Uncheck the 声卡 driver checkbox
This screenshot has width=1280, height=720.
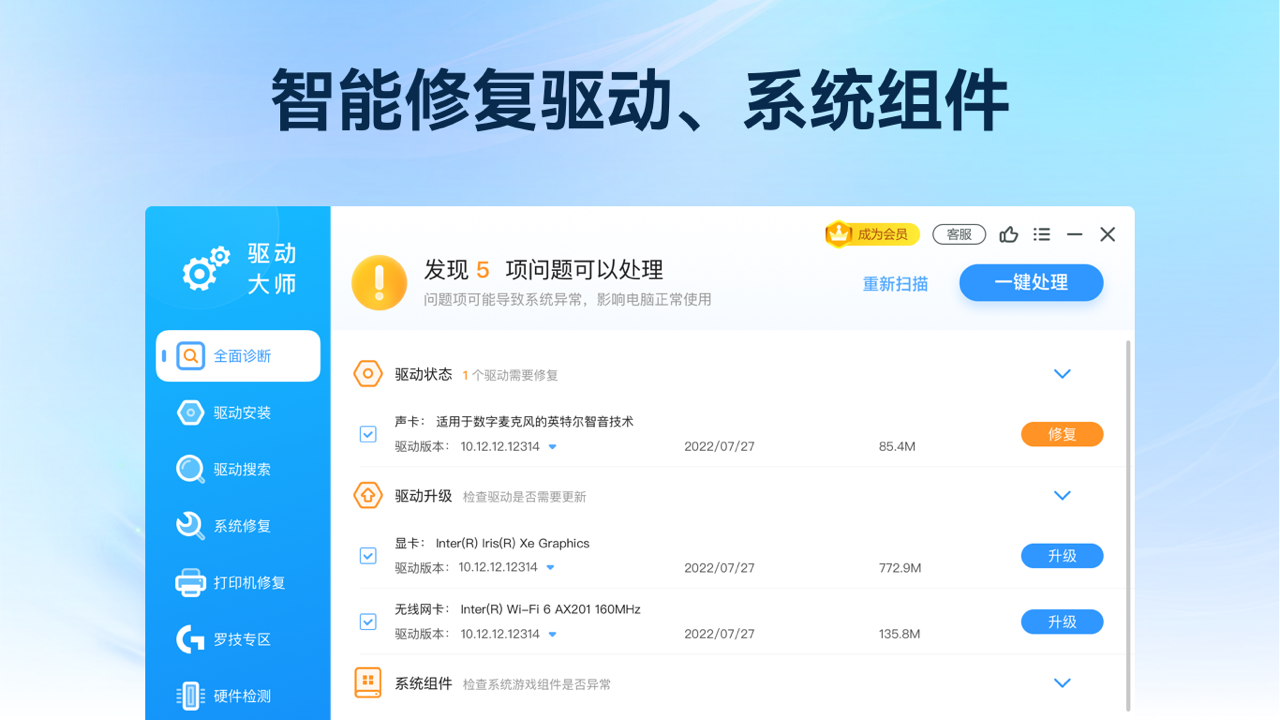[368, 434]
